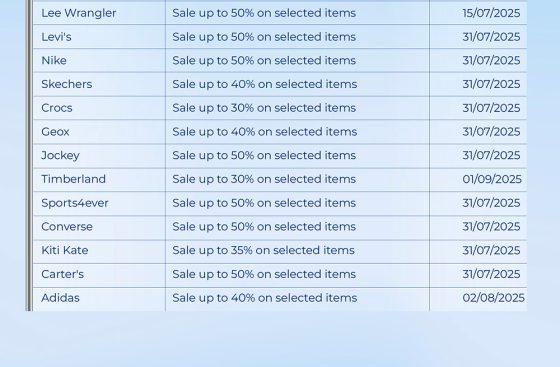Select Adidas's 02/08/2025 end date
This screenshot has width=560, height=367.
point(493,298)
